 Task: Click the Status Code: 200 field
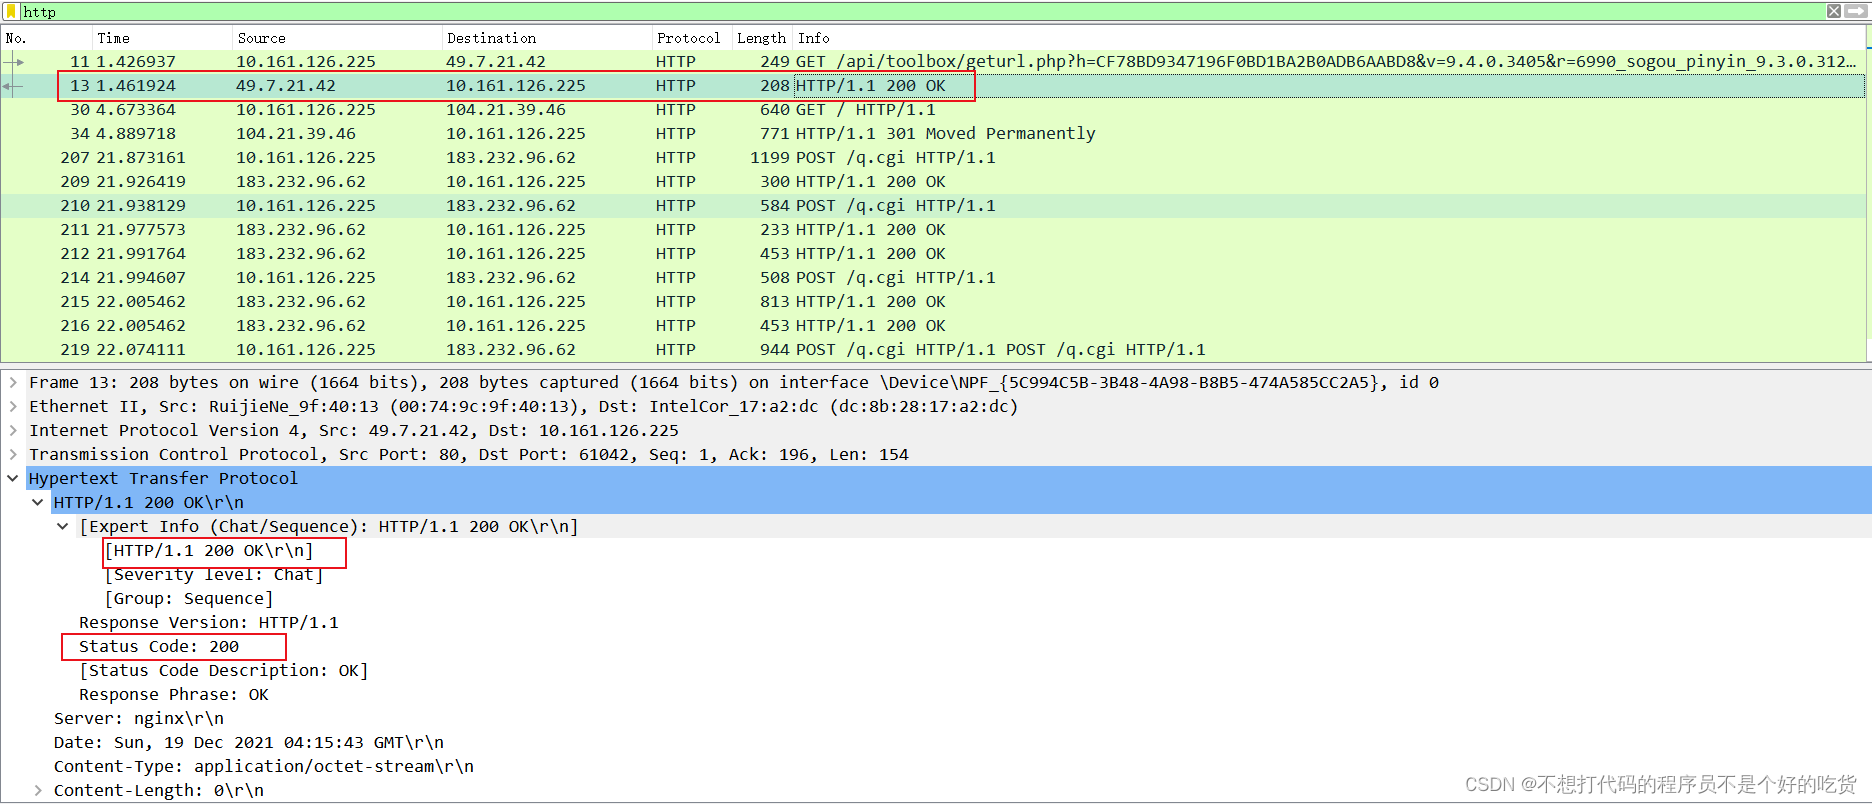(x=159, y=647)
